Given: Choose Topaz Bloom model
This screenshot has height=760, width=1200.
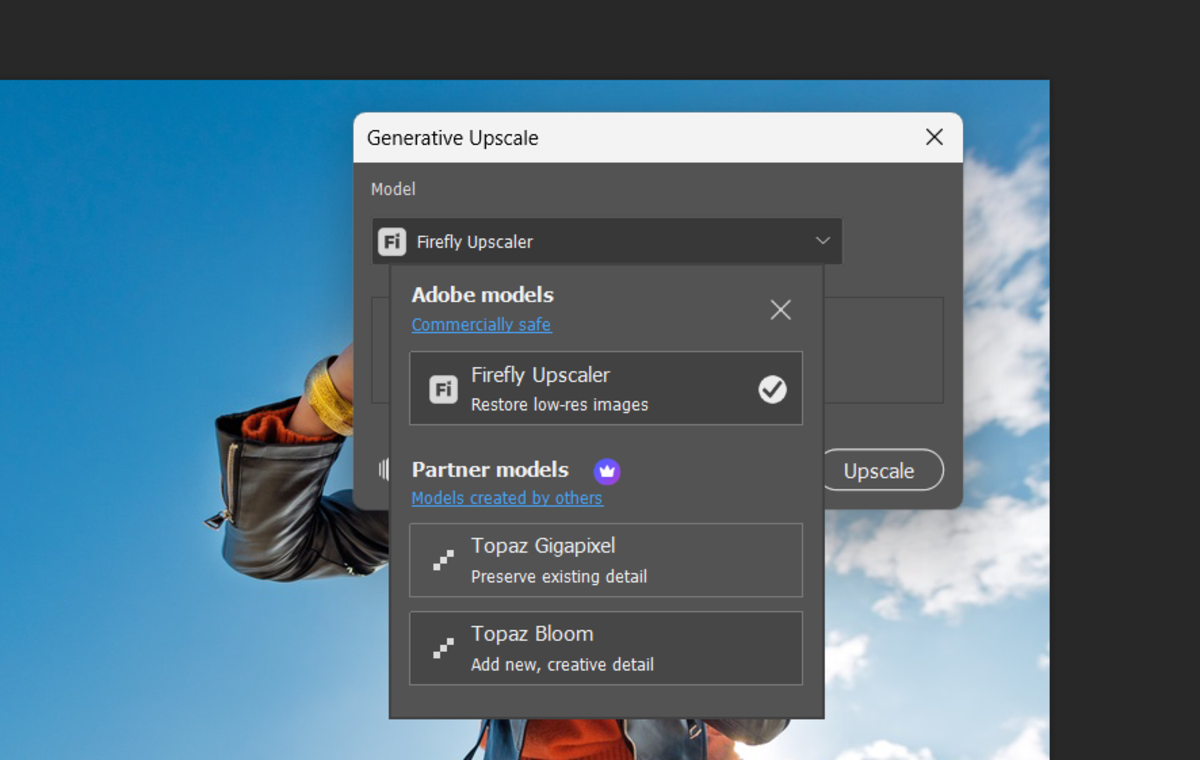Looking at the screenshot, I should coord(606,648).
